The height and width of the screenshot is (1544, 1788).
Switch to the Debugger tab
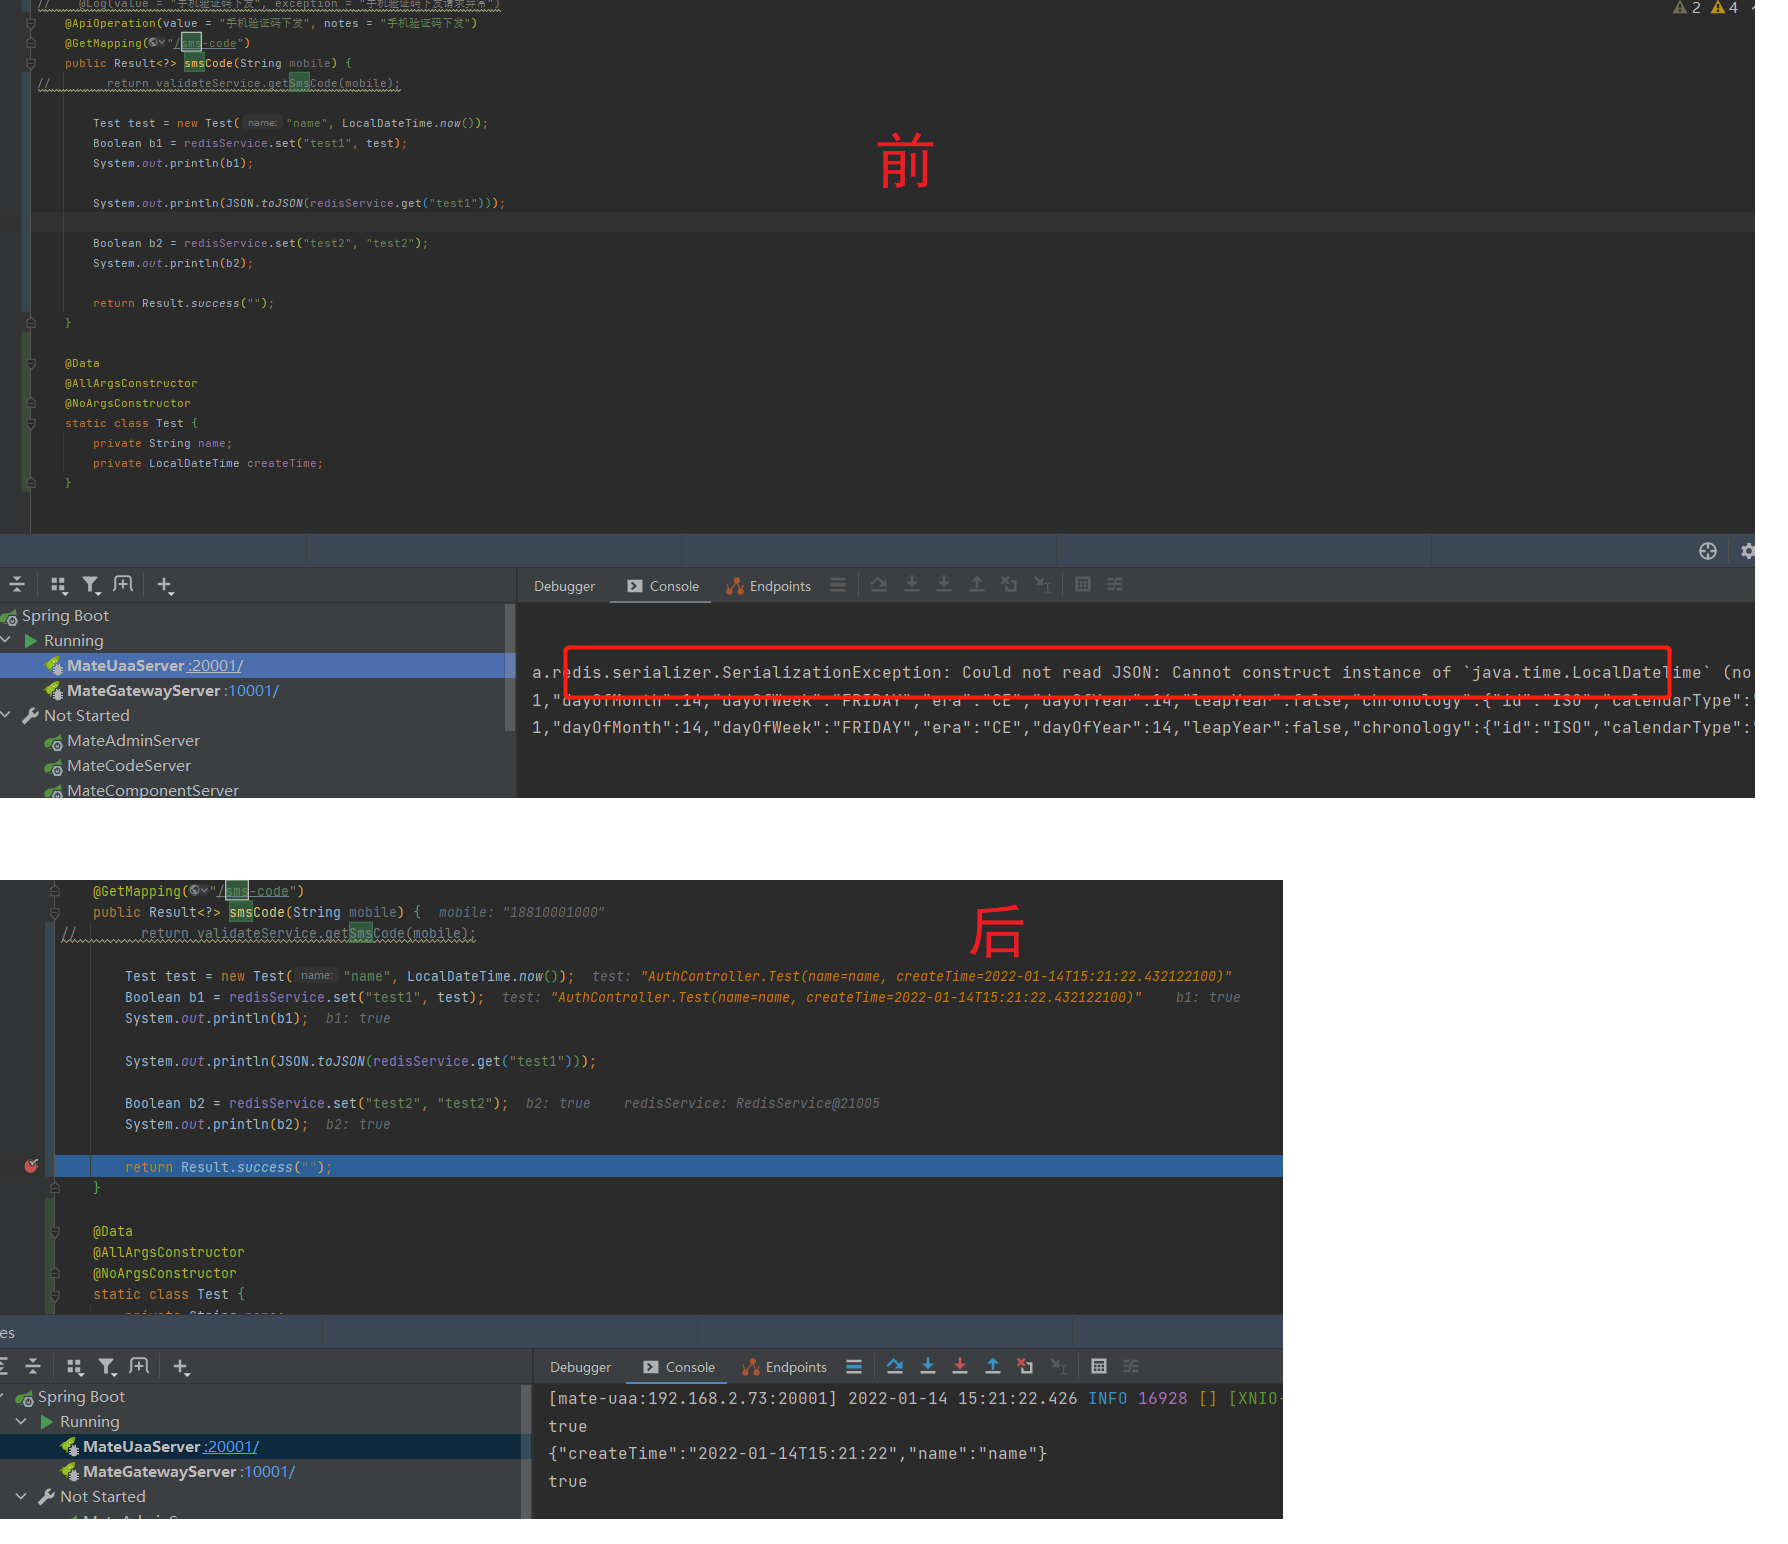point(564,586)
